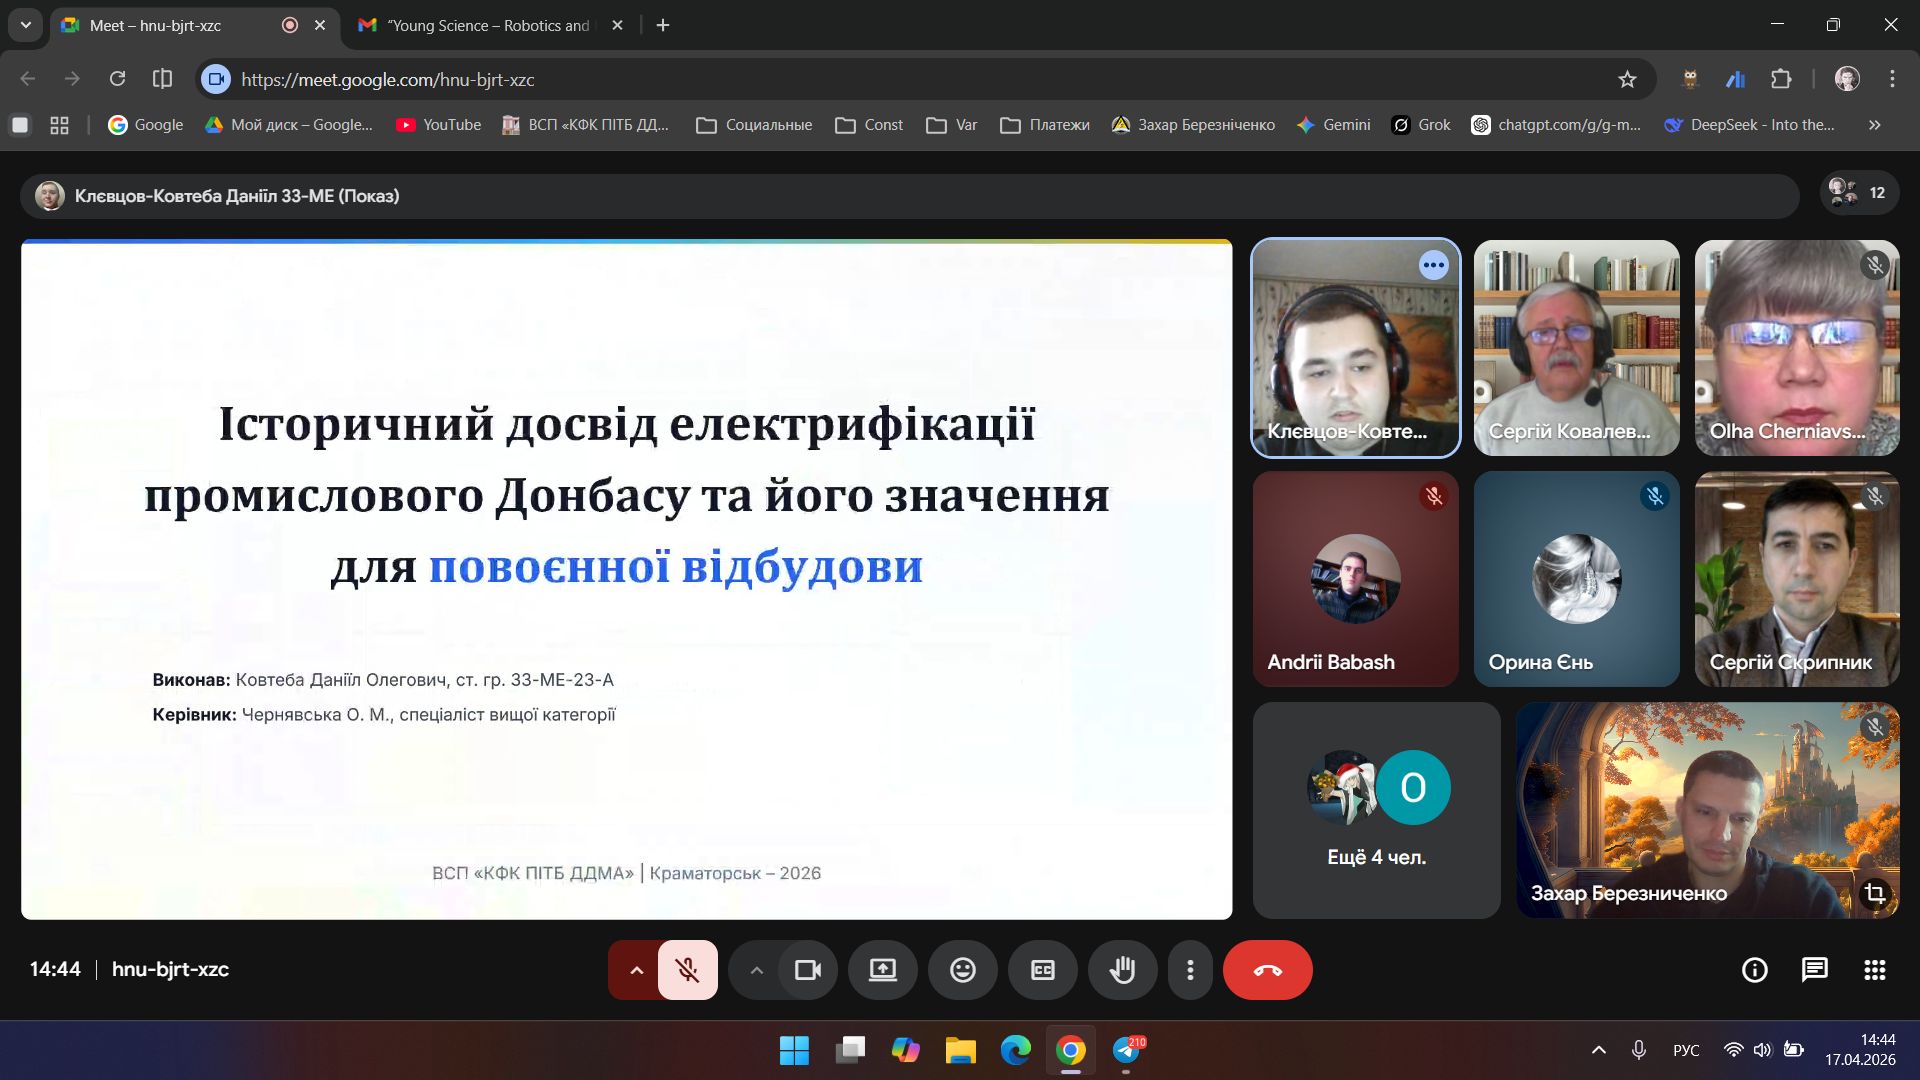Open the chat panel icon
The height and width of the screenshot is (1080, 1920).
1814,970
